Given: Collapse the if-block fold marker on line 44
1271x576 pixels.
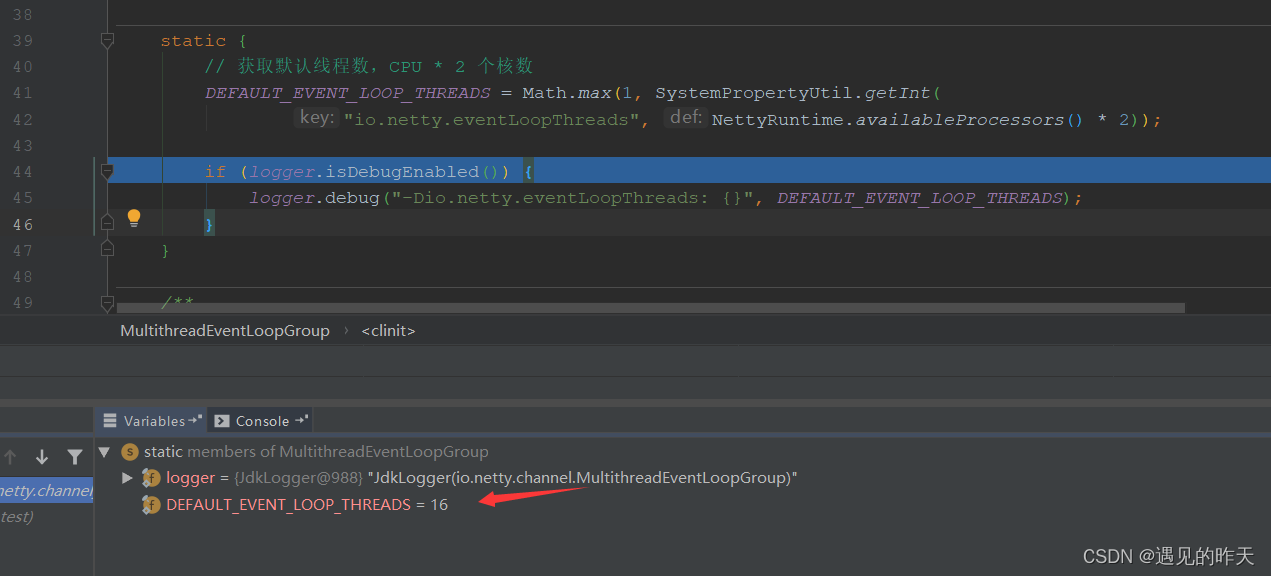Looking at the screenshot, I should click(107, 172).
